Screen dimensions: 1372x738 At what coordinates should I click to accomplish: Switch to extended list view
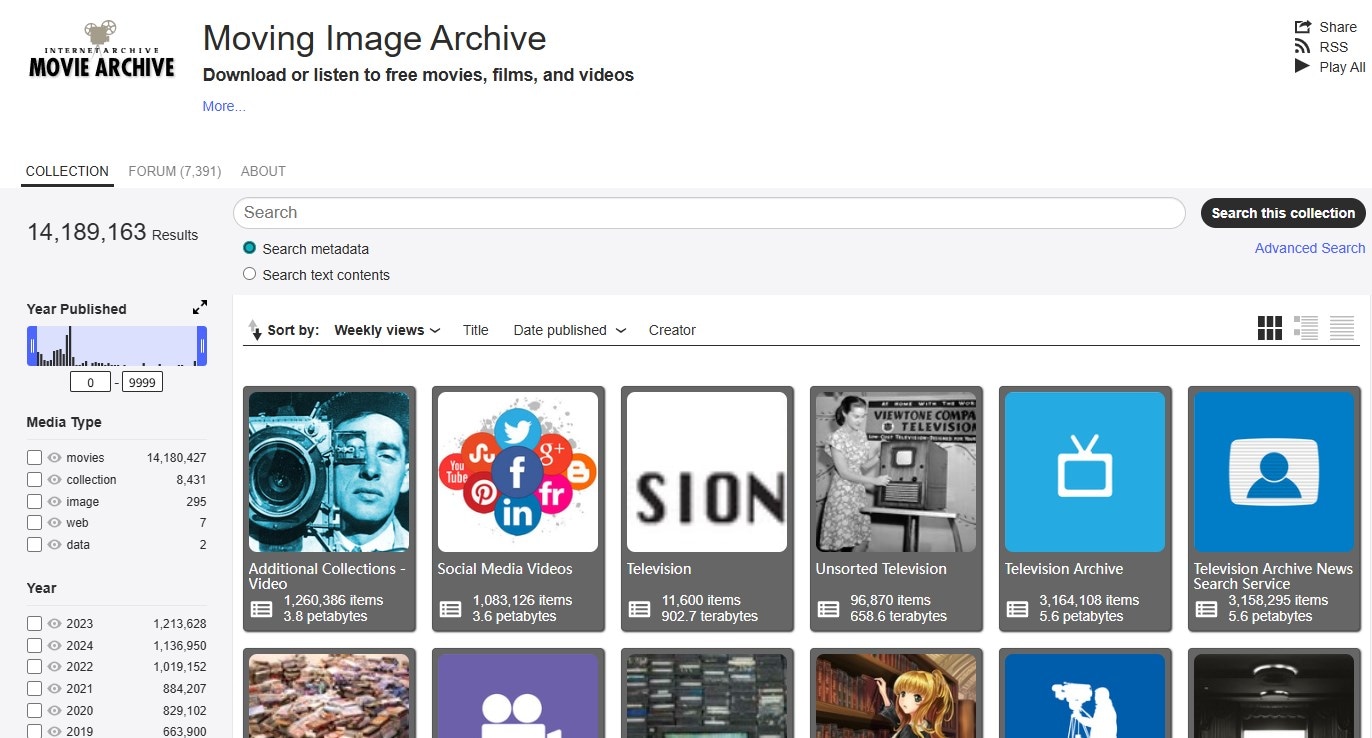point(1305,328)
